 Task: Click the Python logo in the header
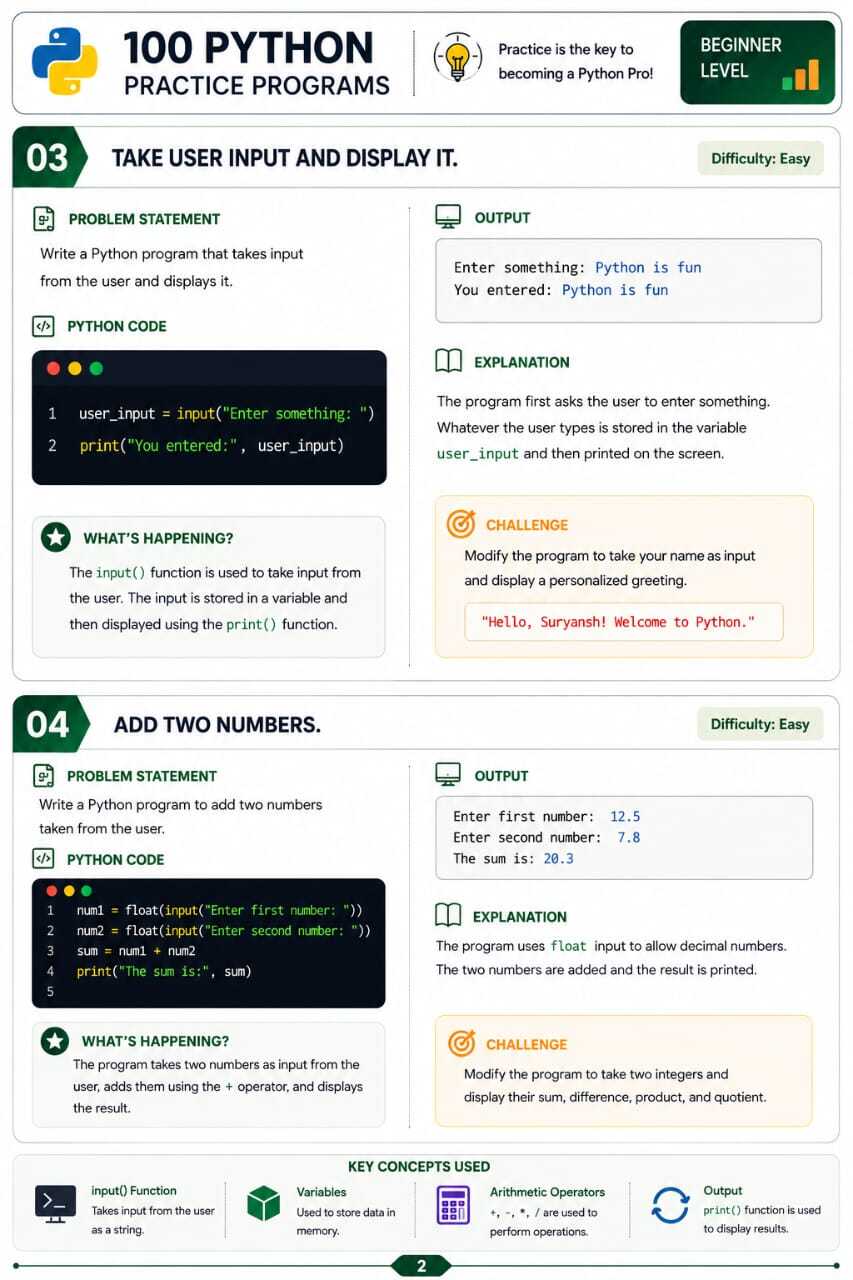pos(64,61)
